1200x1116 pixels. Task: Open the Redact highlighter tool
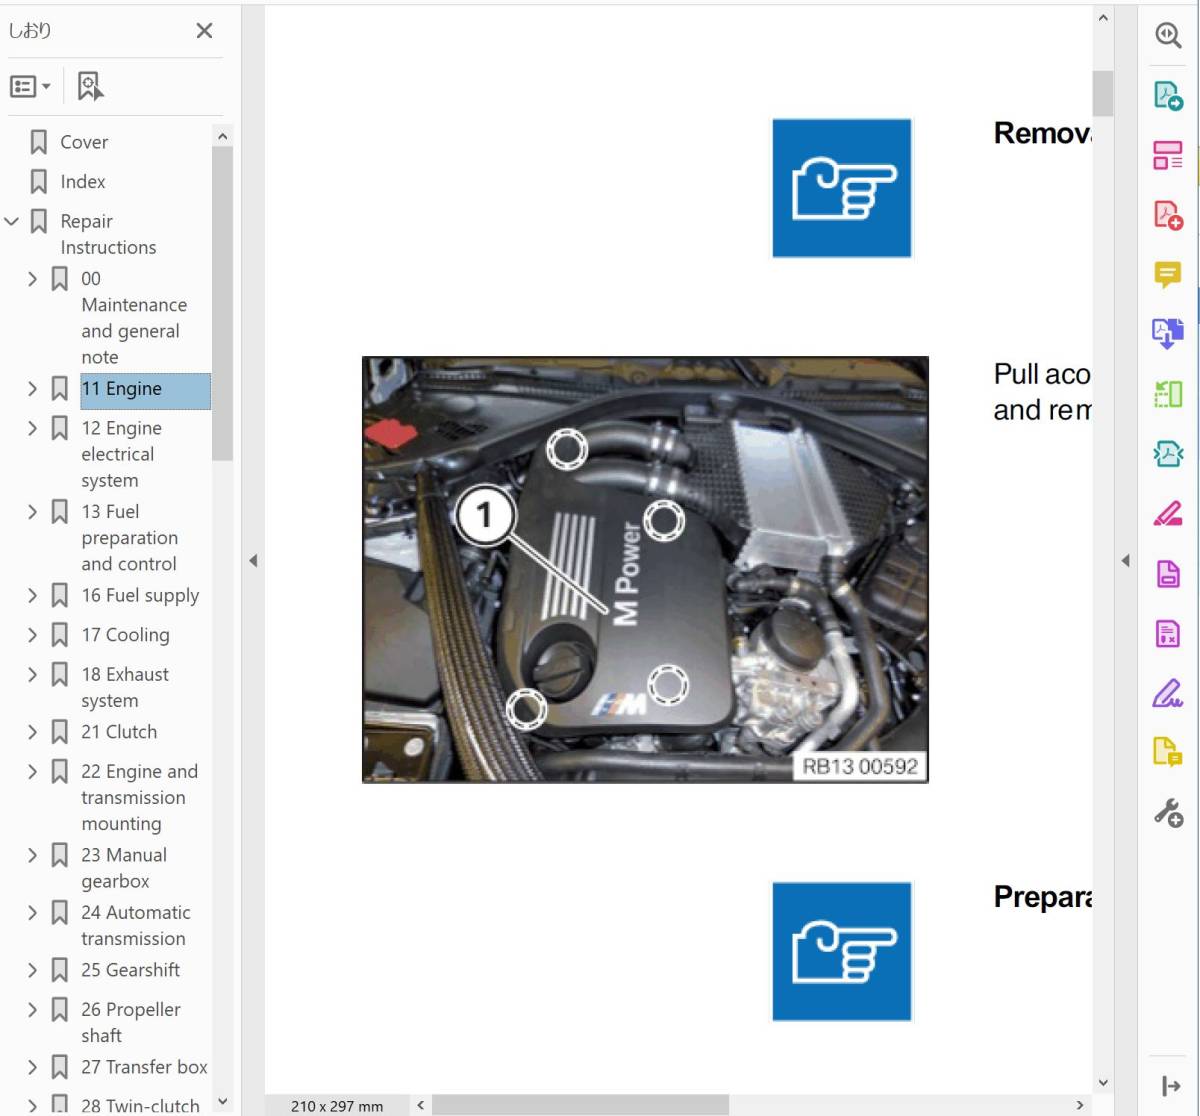[1168, 514]
